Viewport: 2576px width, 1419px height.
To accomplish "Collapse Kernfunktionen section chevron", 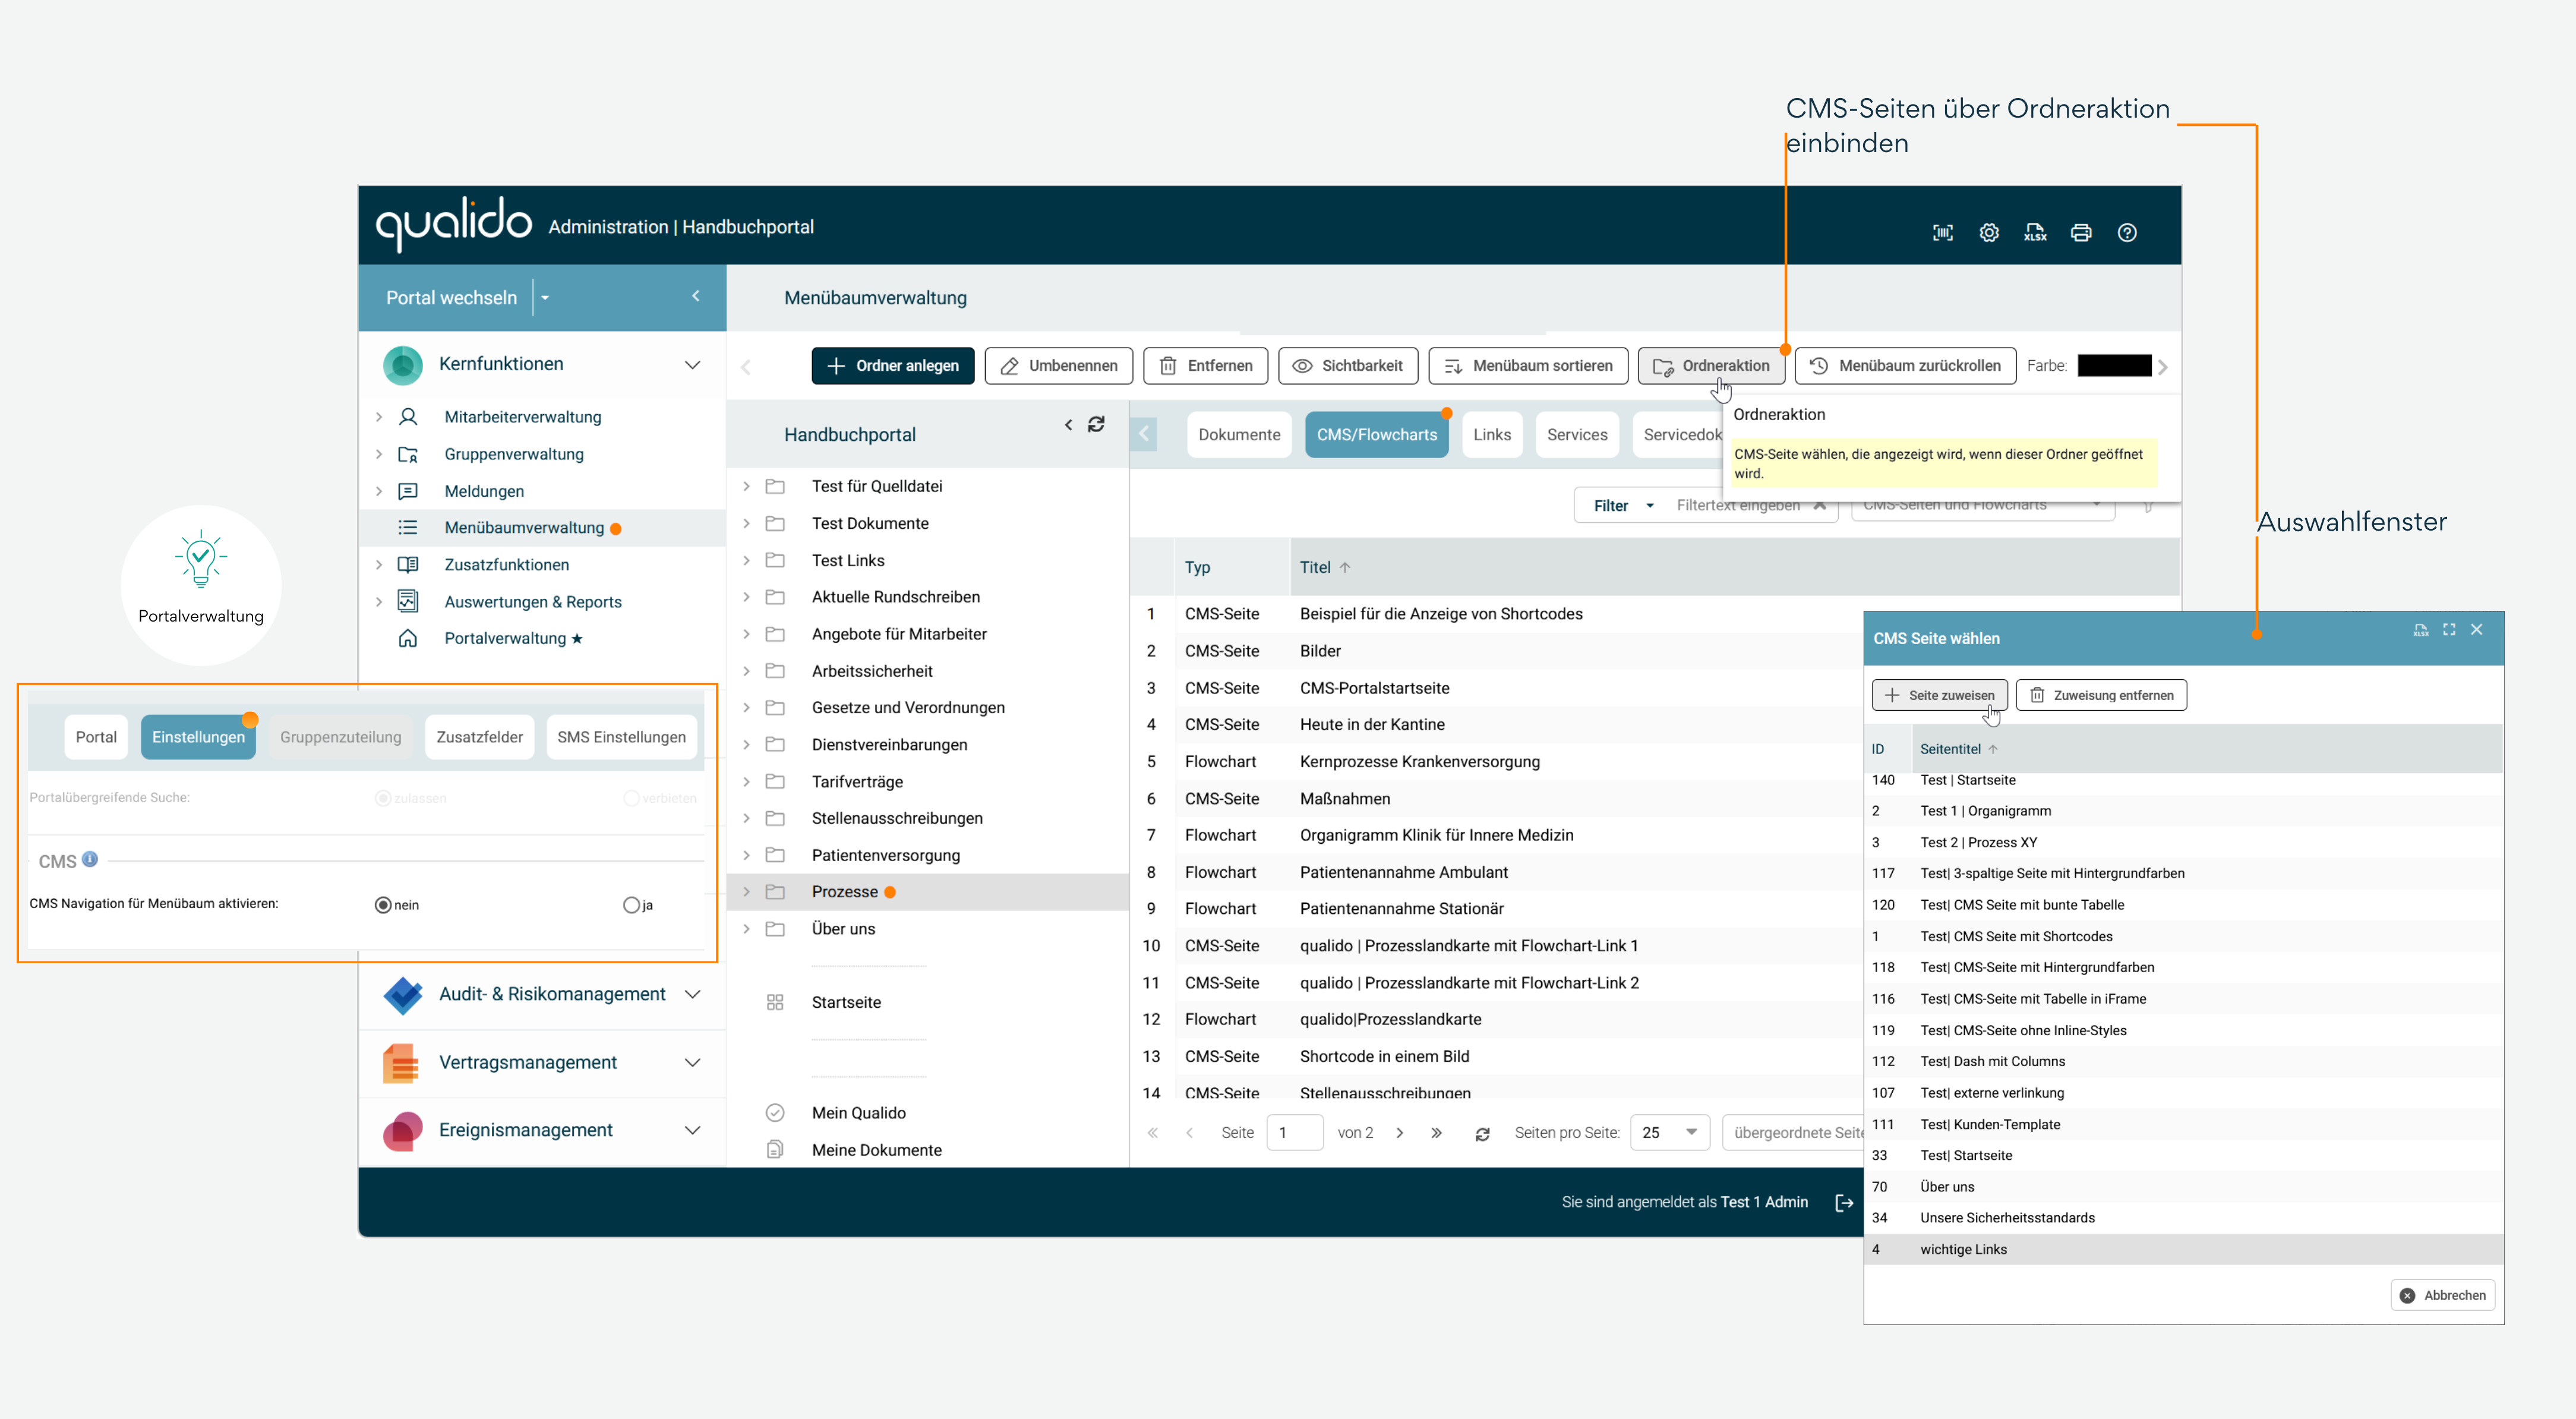I will pyautogui.click(x=693, y=365).
